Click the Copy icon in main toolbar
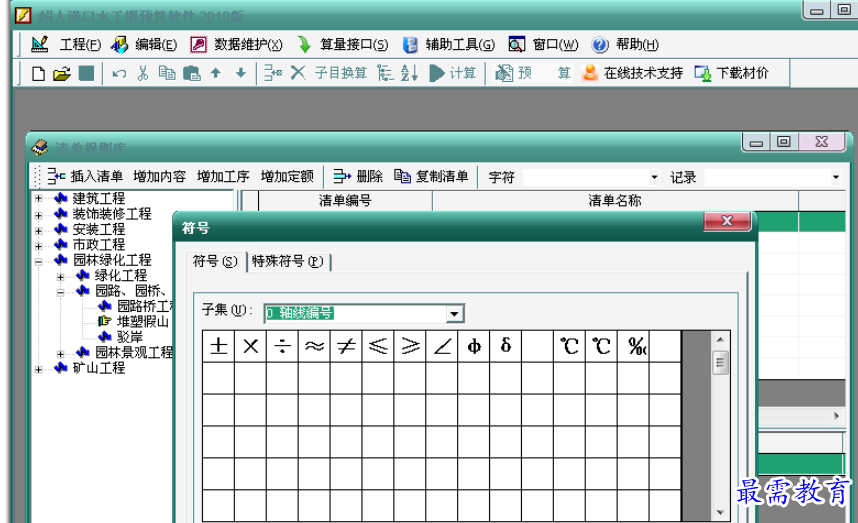 pyautogui.click(x=167, y=73)
